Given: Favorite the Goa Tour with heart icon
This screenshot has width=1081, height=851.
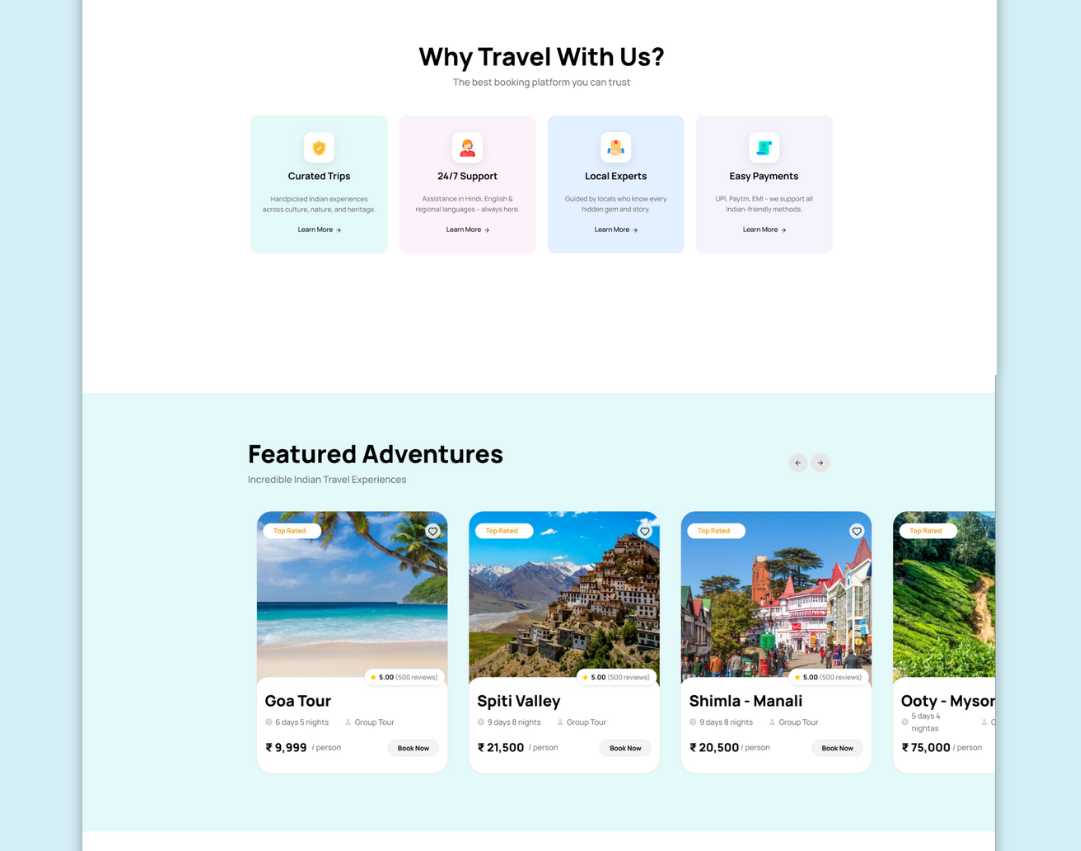Looking at the screenshot, I should click(432, 531).
